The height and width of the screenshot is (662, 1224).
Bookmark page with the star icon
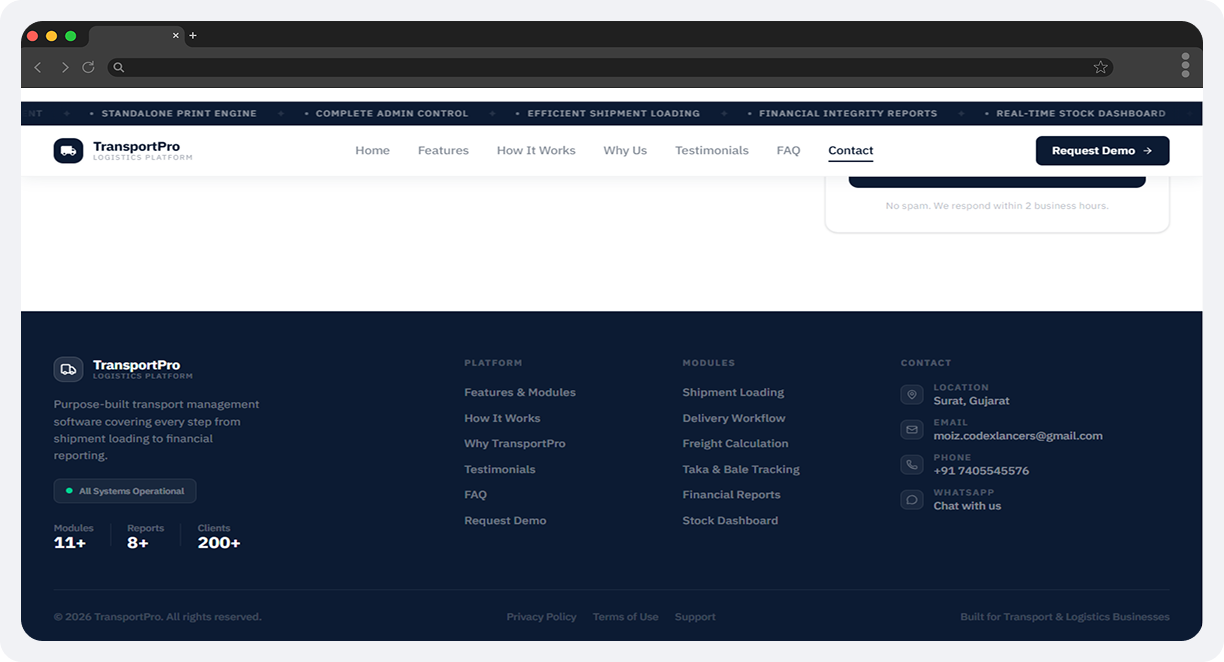[x=1100, y=67]
